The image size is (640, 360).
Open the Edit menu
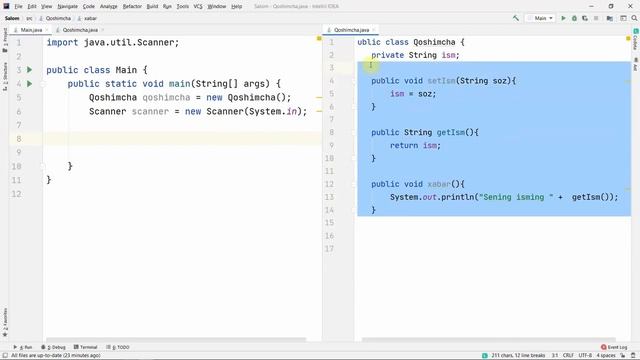coord(32,7)
